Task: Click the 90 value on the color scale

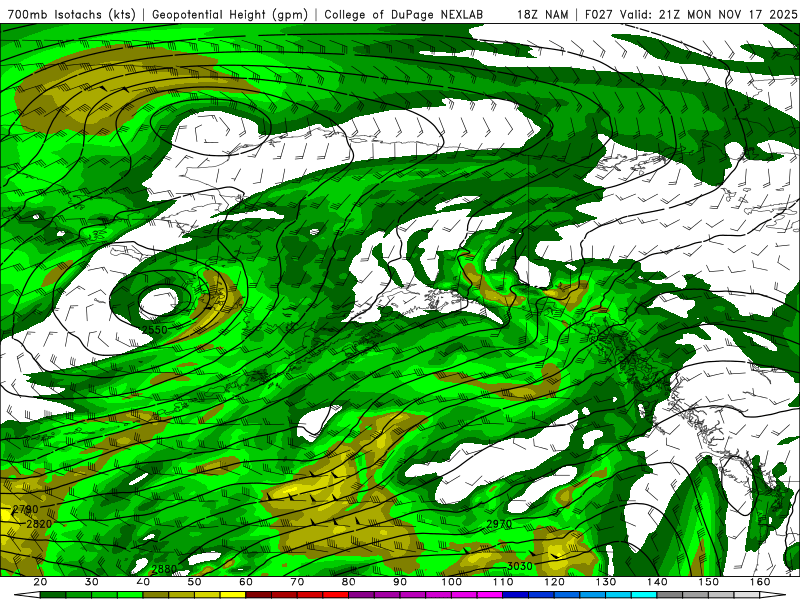Action: point(400,582)
